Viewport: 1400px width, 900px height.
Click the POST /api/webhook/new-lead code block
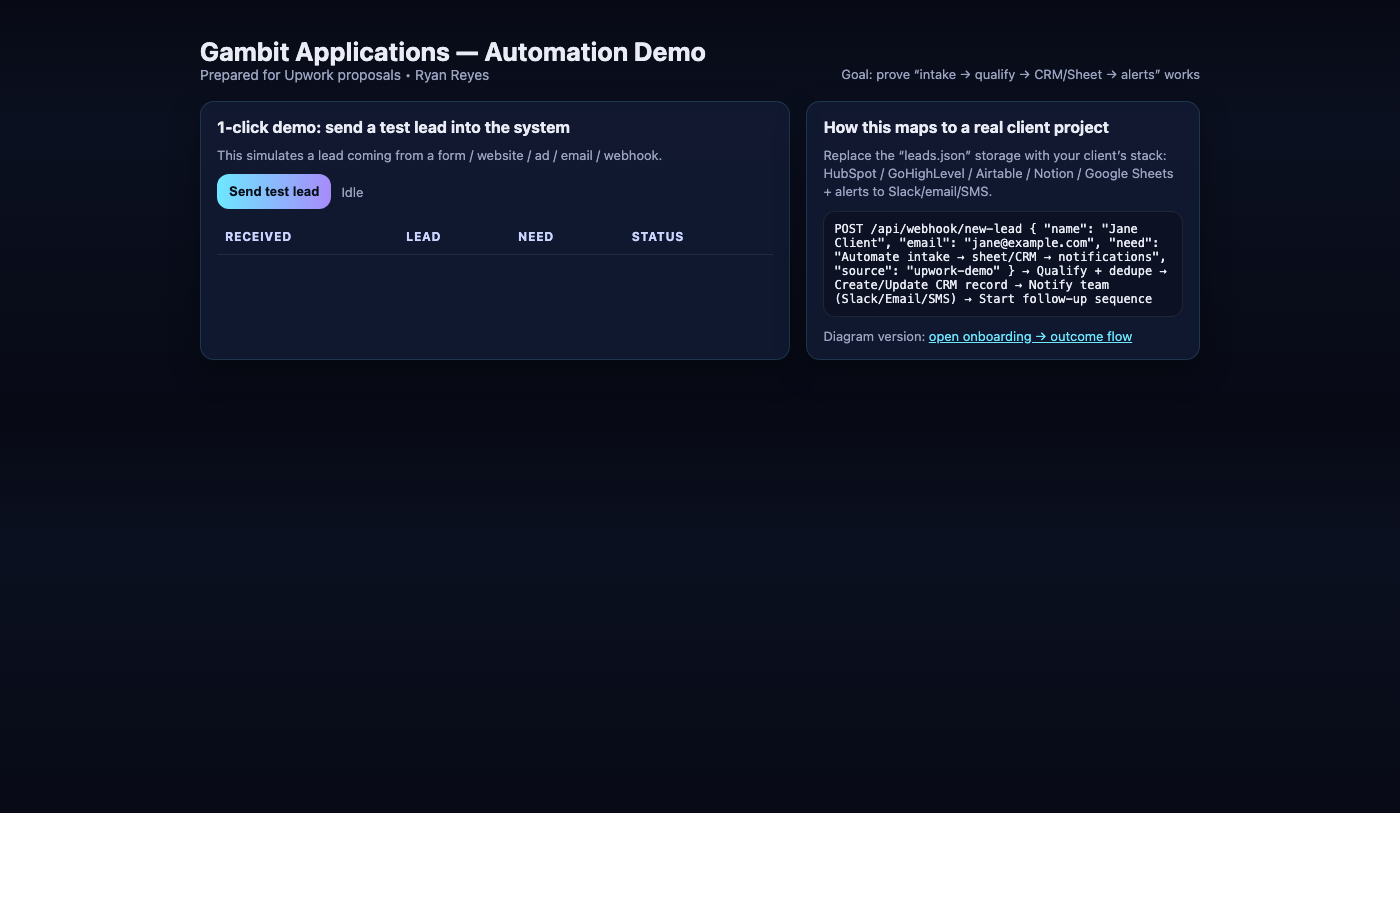pos(1002,264)
